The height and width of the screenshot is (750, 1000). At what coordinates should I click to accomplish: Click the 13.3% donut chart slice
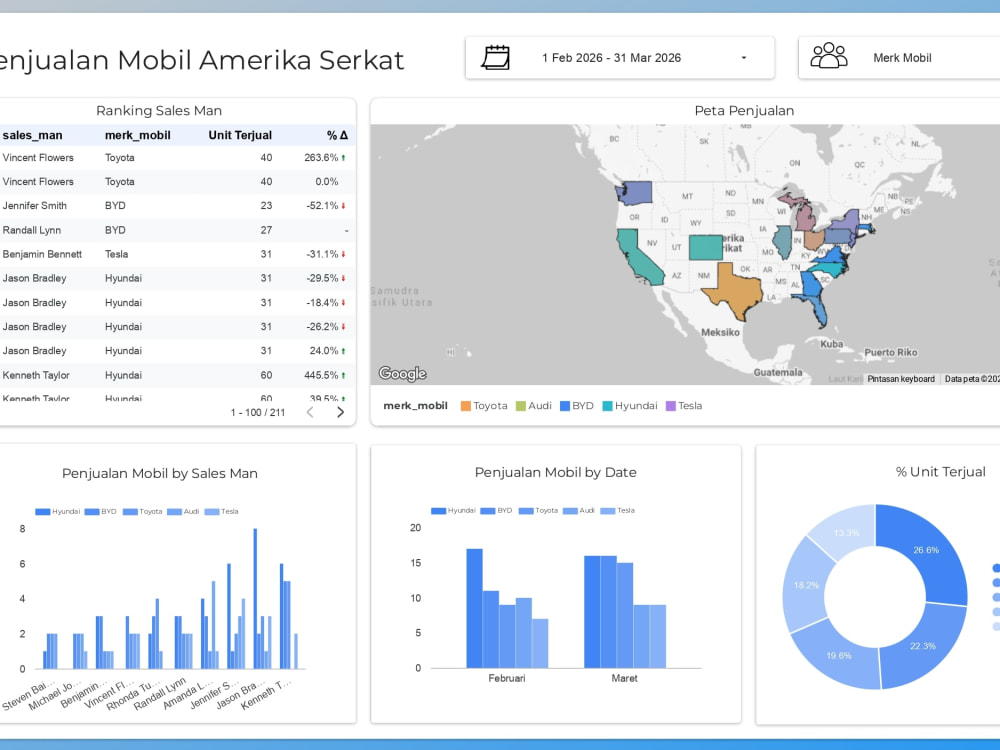click(846, 533)
